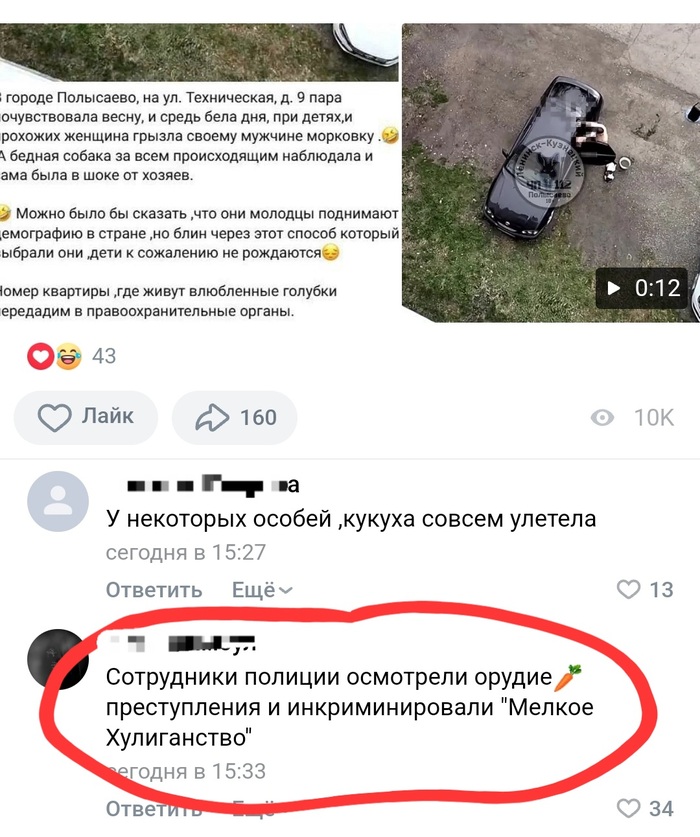Open the 43 reactions count
Viewport: 700px width, 837px height.
coord(104,356)
